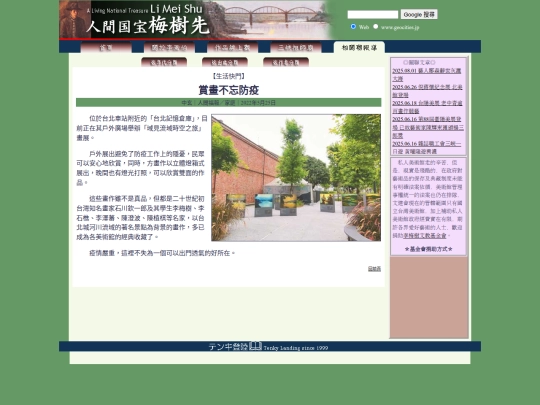Open the 關於李梅樹 tab
This screenshot has width=540, height=405.
(169, 47)
